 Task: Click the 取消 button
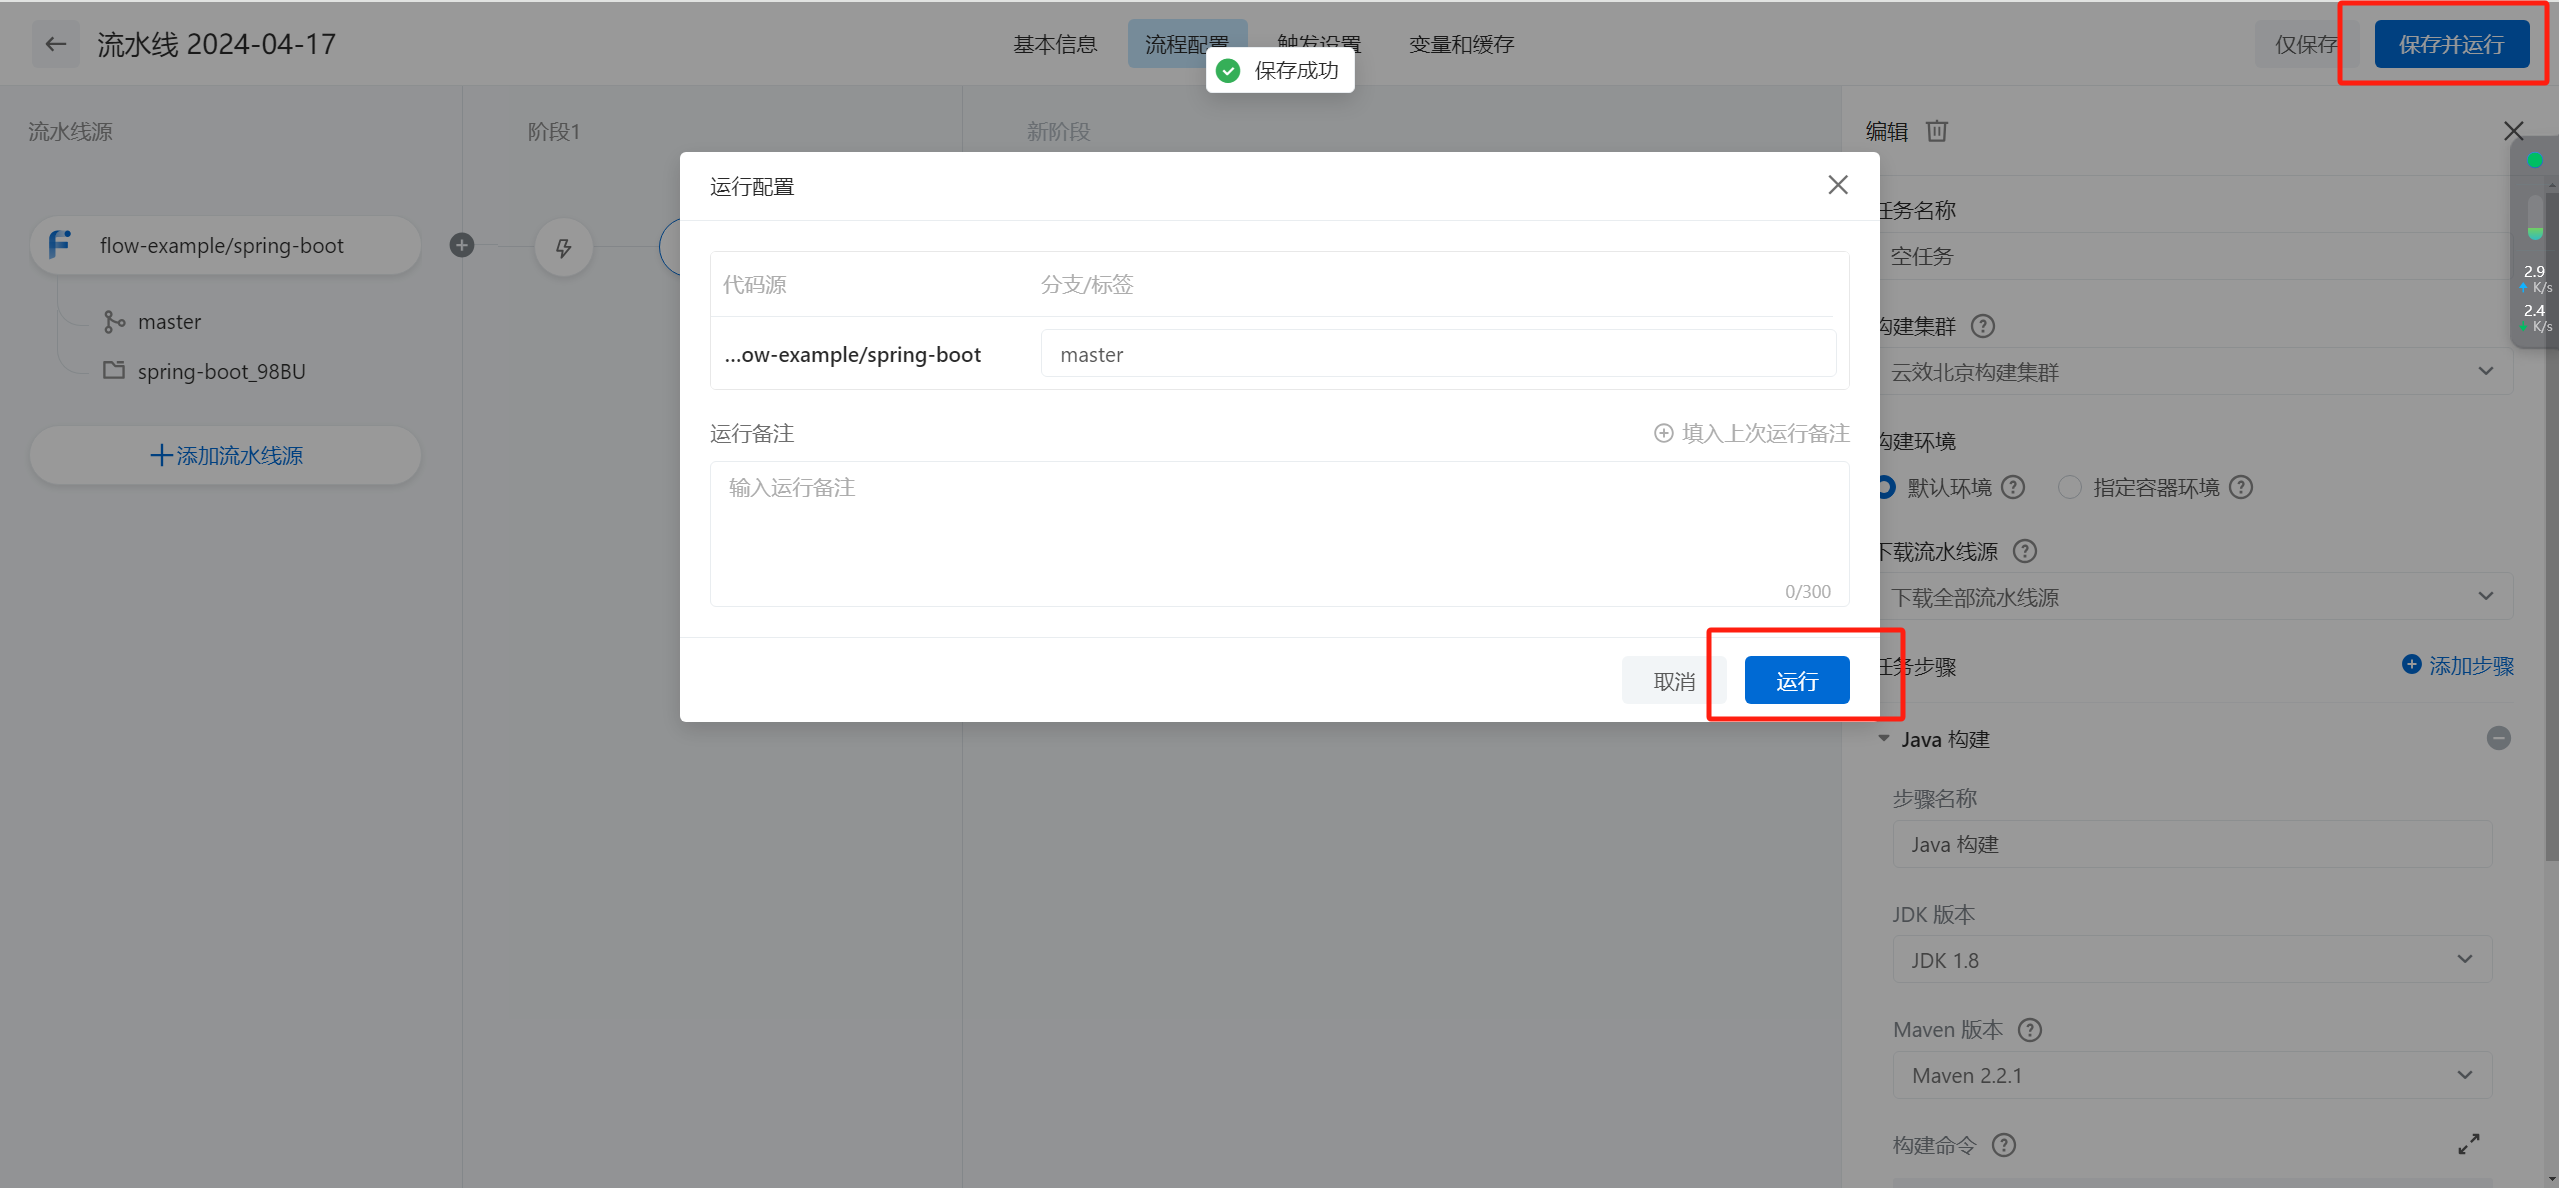click(1673, 681)
